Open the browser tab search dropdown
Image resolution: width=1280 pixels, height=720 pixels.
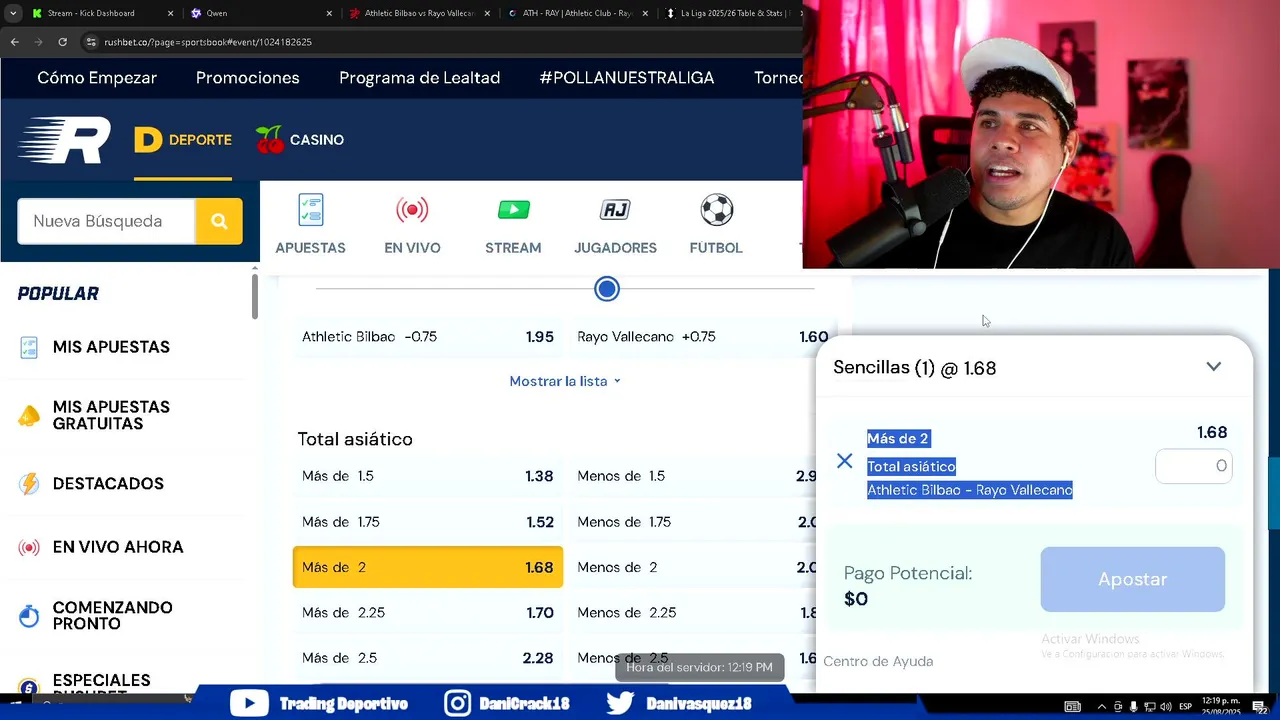13,13
